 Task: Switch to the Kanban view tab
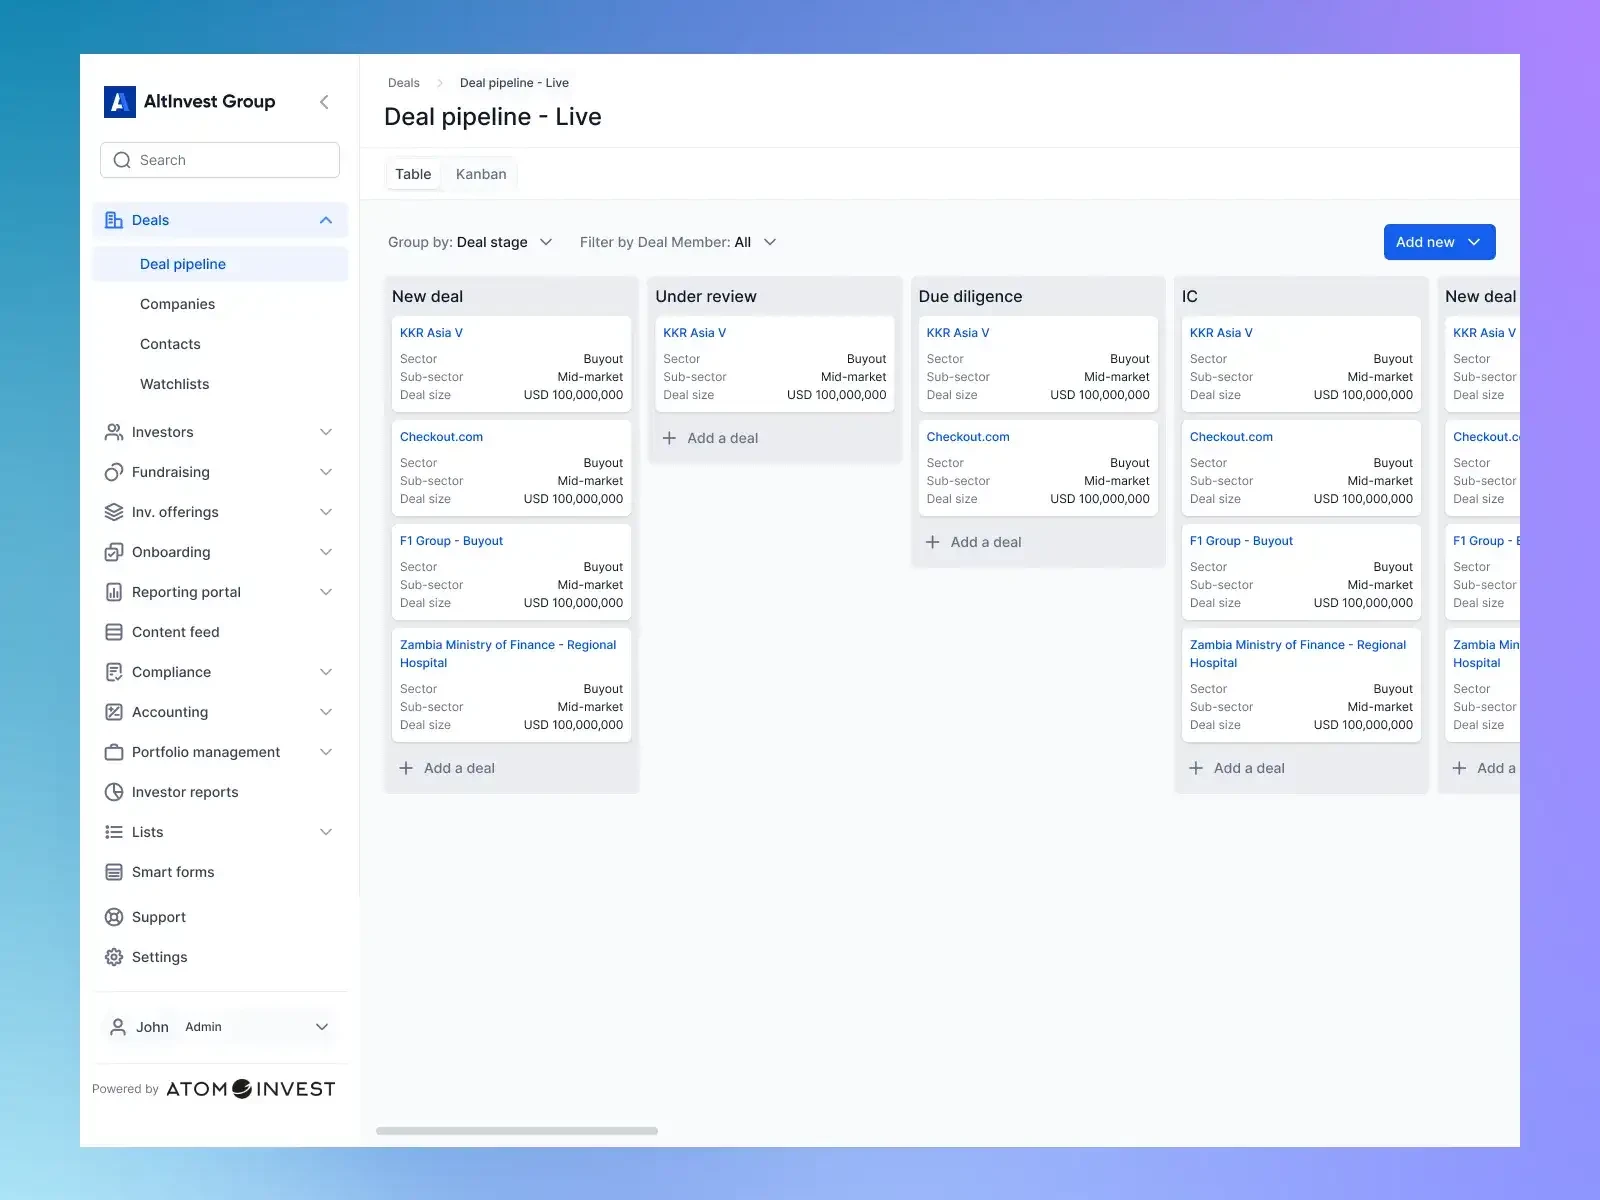tap(480, 173)
